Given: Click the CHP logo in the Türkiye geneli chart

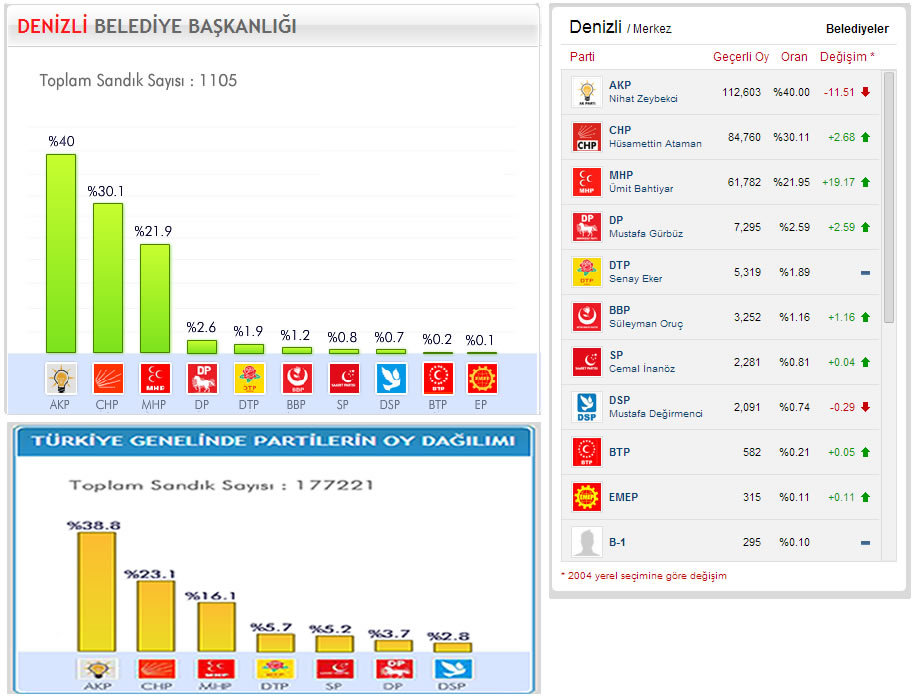Looking at the screenshot, I should 156,669.
